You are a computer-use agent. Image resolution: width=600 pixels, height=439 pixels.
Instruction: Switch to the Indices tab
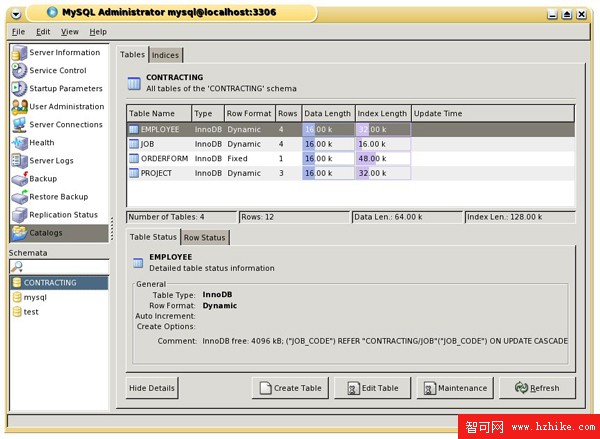[x=165, y=55]
